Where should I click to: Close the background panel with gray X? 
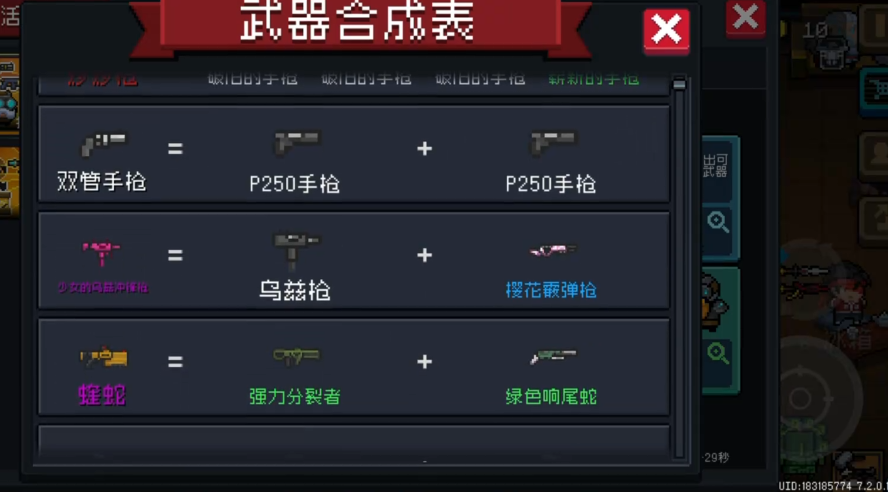(745, 17)
